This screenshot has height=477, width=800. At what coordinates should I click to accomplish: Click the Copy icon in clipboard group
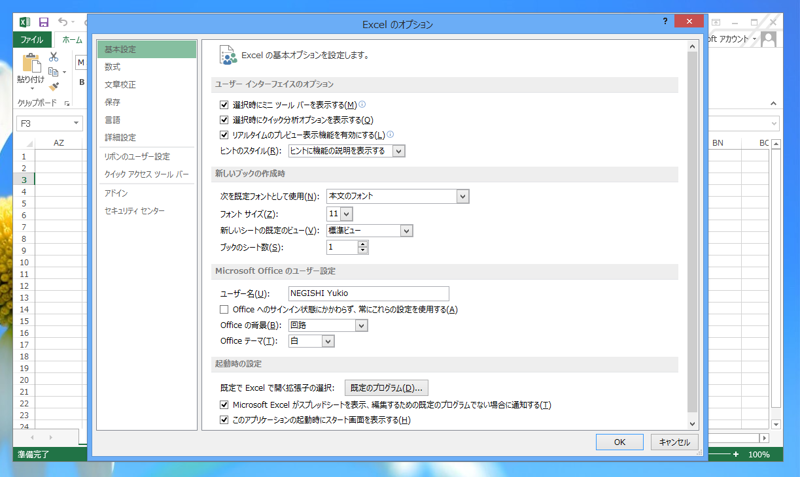(53, 72)
